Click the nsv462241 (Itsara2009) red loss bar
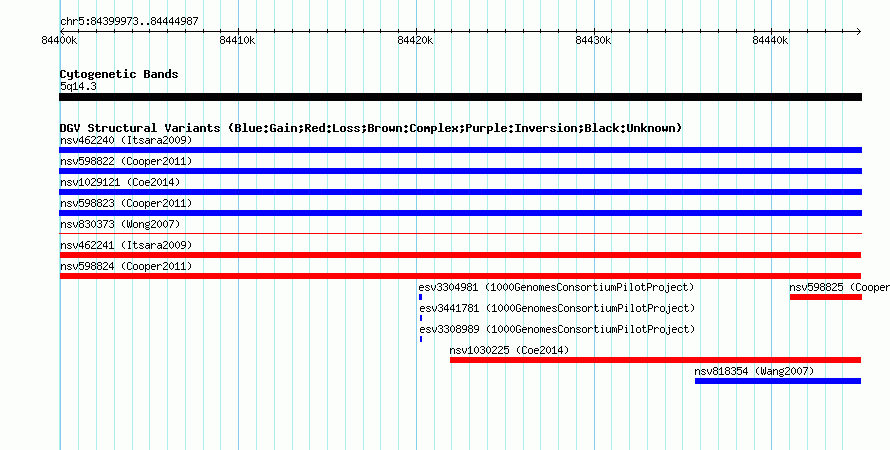The image size is (890, 450). [x=460, y=255]
